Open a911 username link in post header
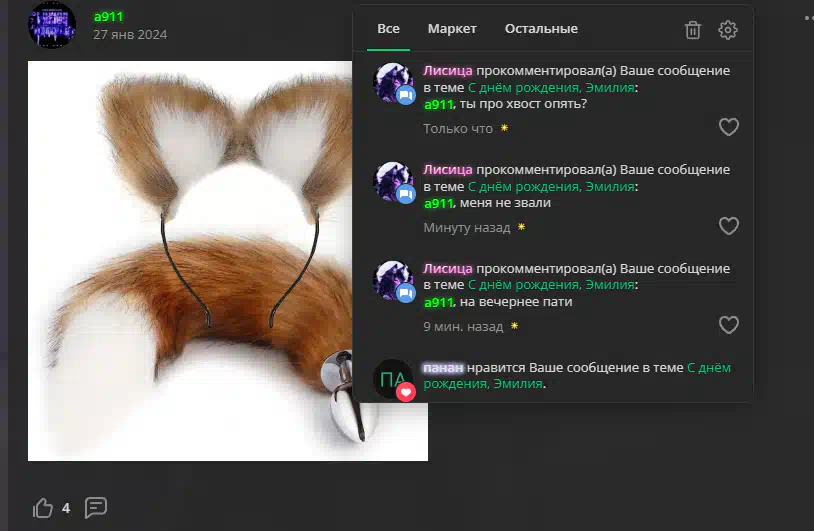Screen dimensions: 814x531 coord(108,17)
